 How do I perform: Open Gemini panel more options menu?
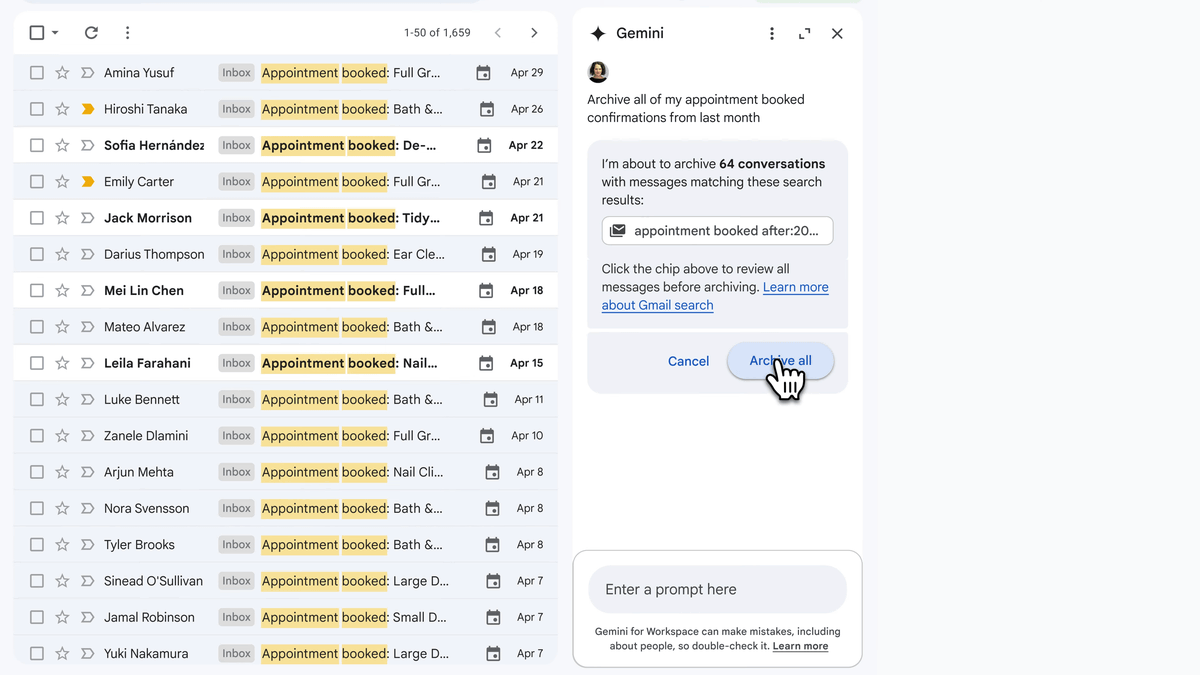coord(771,34)
